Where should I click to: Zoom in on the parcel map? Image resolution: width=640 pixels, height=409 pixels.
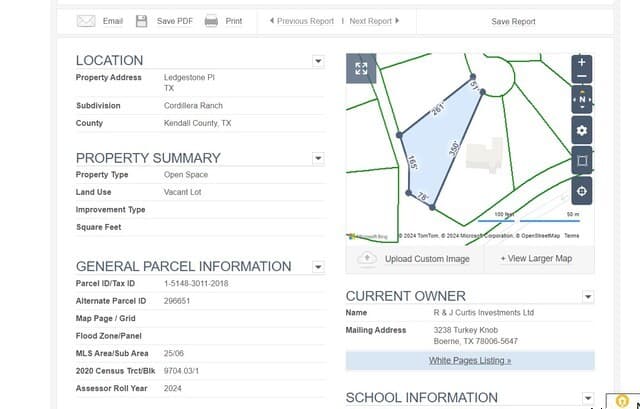click(582, 62)
